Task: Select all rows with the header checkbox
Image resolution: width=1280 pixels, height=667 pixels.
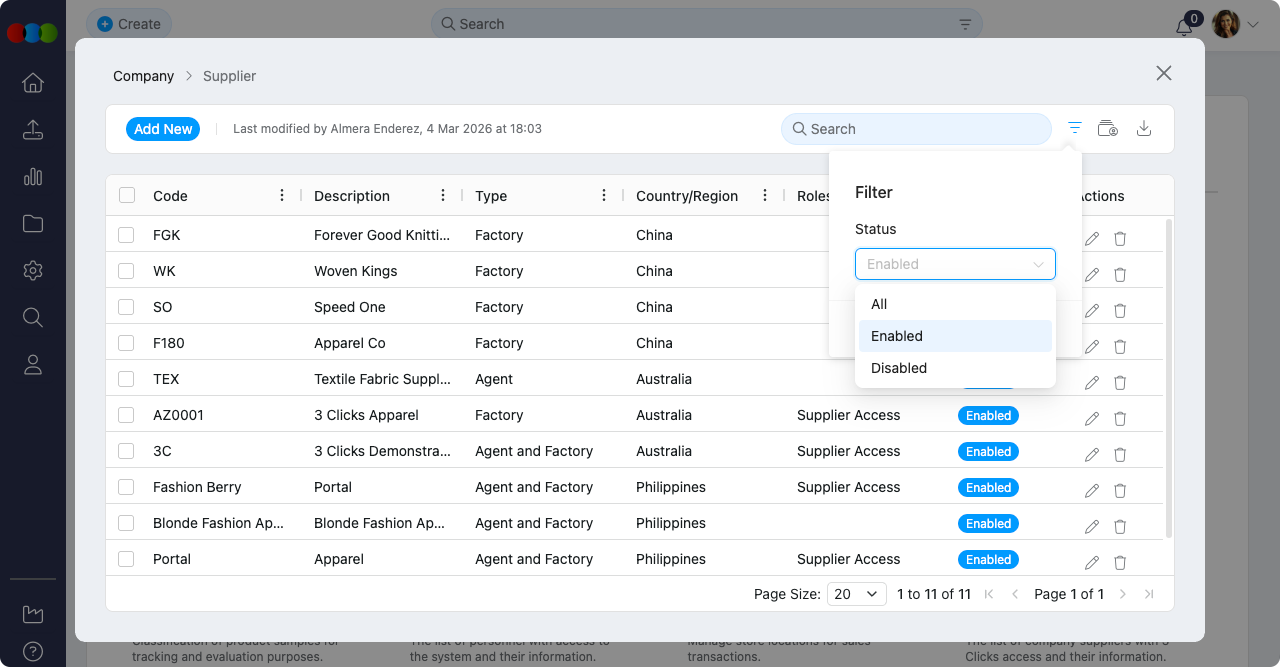Action: click(x=127, y=196)
